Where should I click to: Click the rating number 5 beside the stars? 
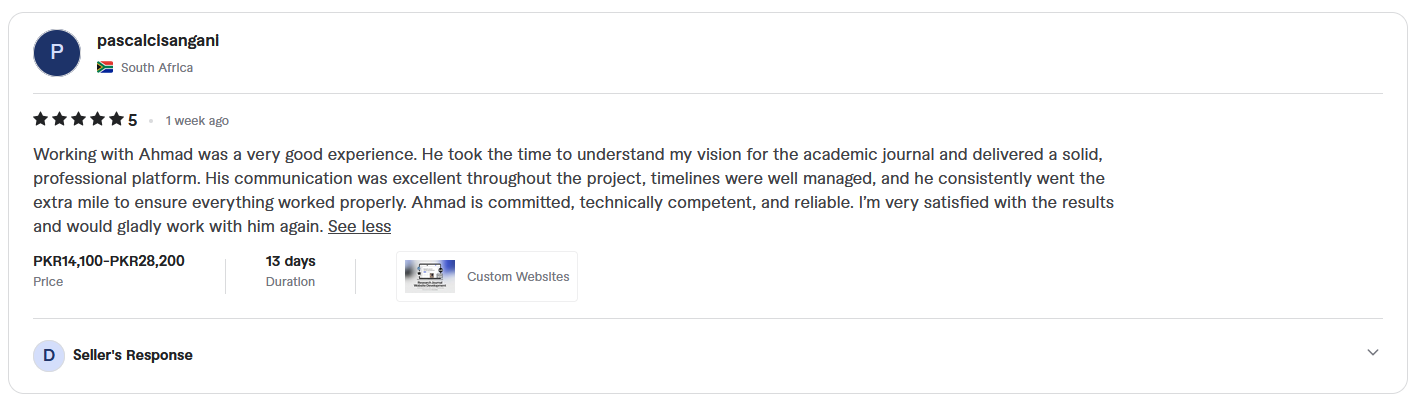[x=133, y=121]
